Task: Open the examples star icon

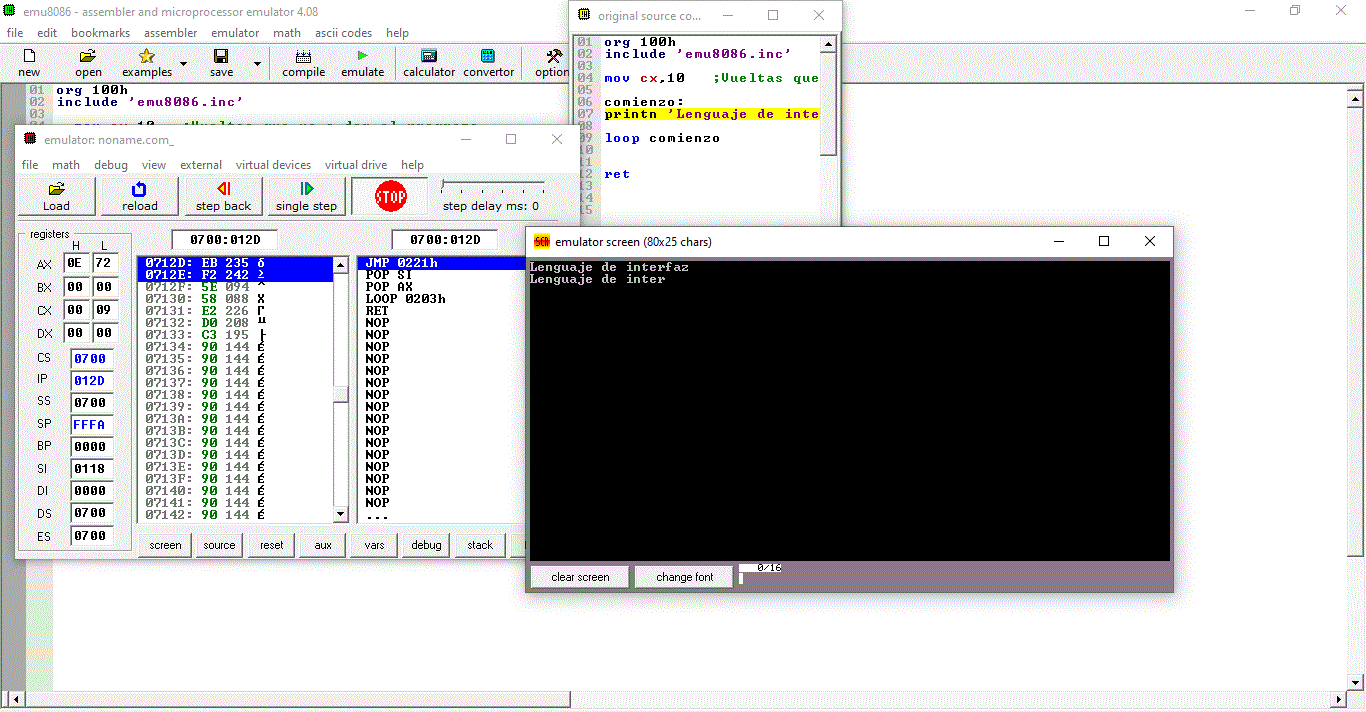Action: pyautogui.click(x=147, y=63)
